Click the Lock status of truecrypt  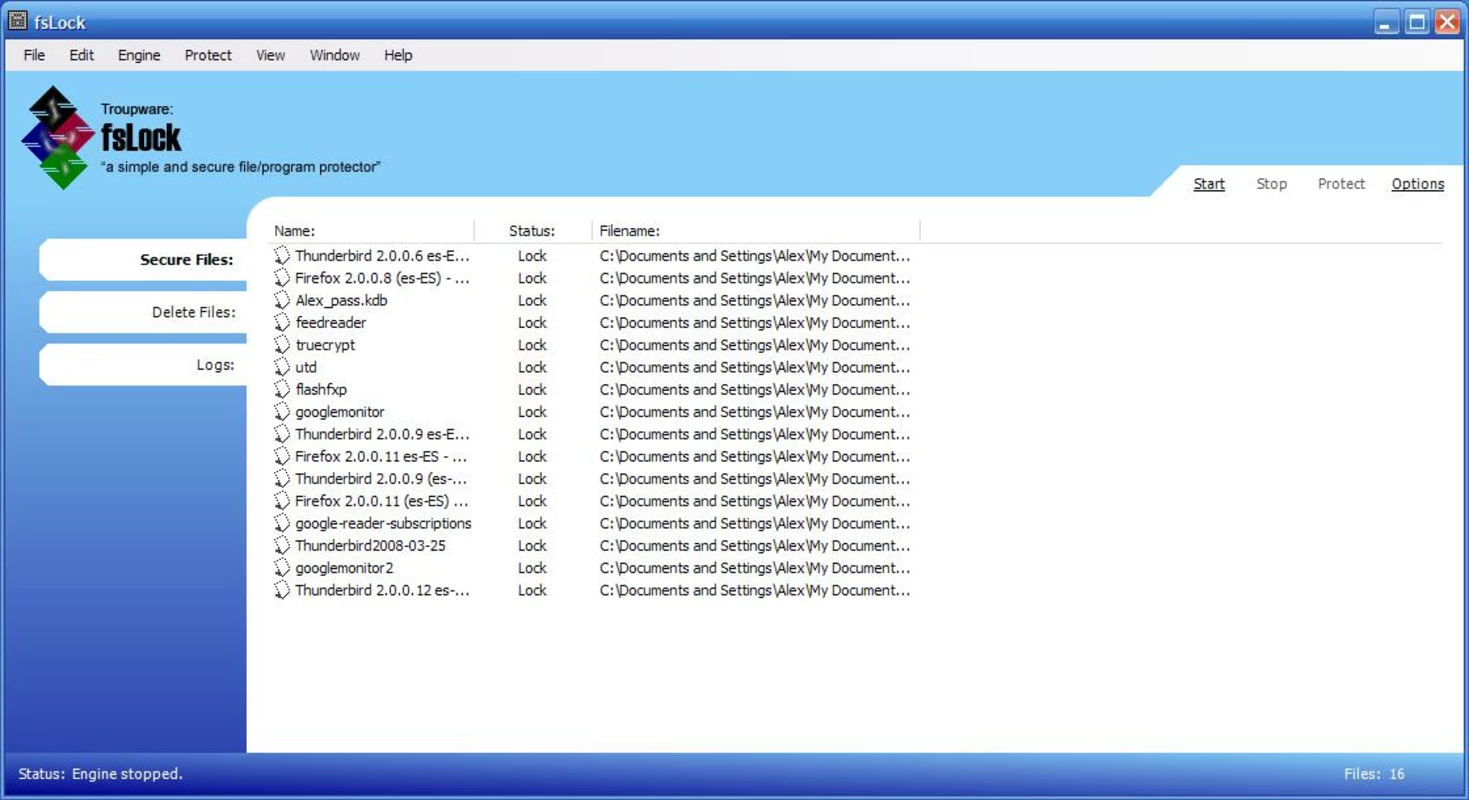coord(532,345)
